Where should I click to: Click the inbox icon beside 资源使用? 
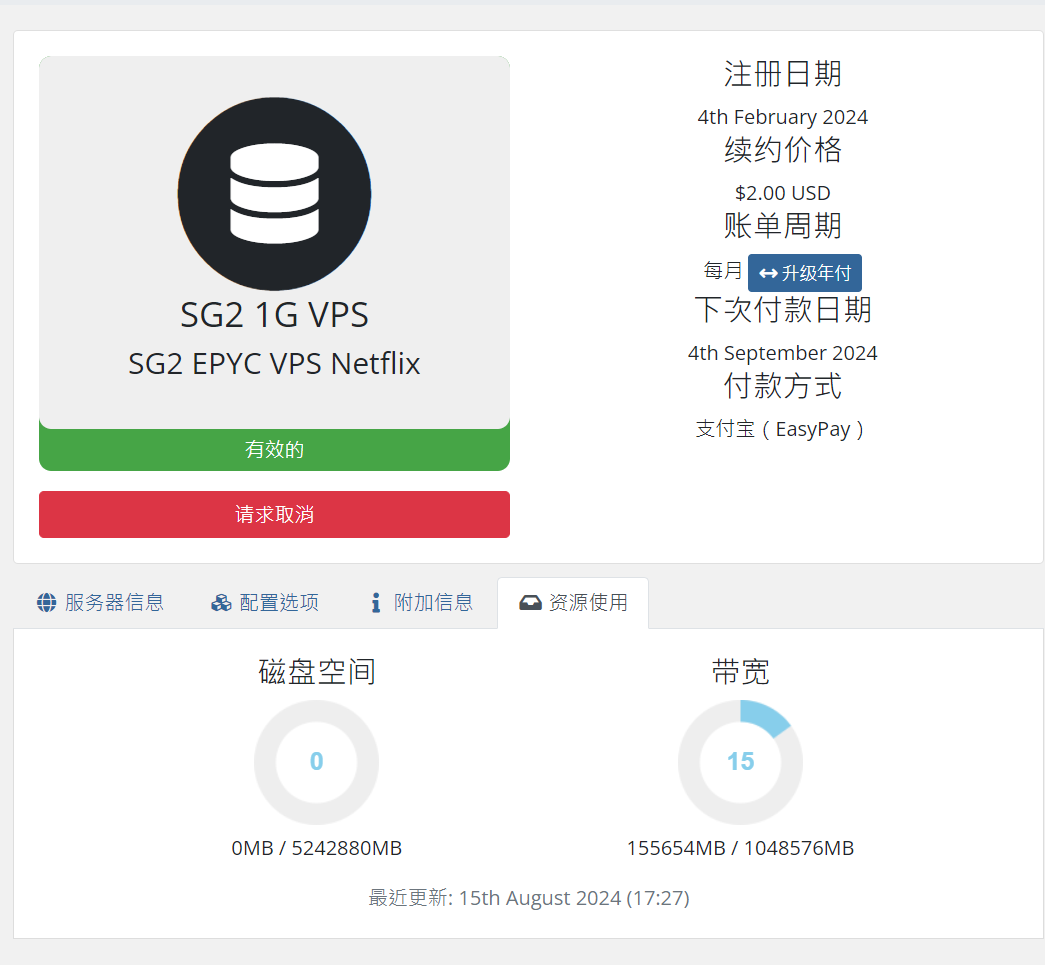[x=530, y=602]
